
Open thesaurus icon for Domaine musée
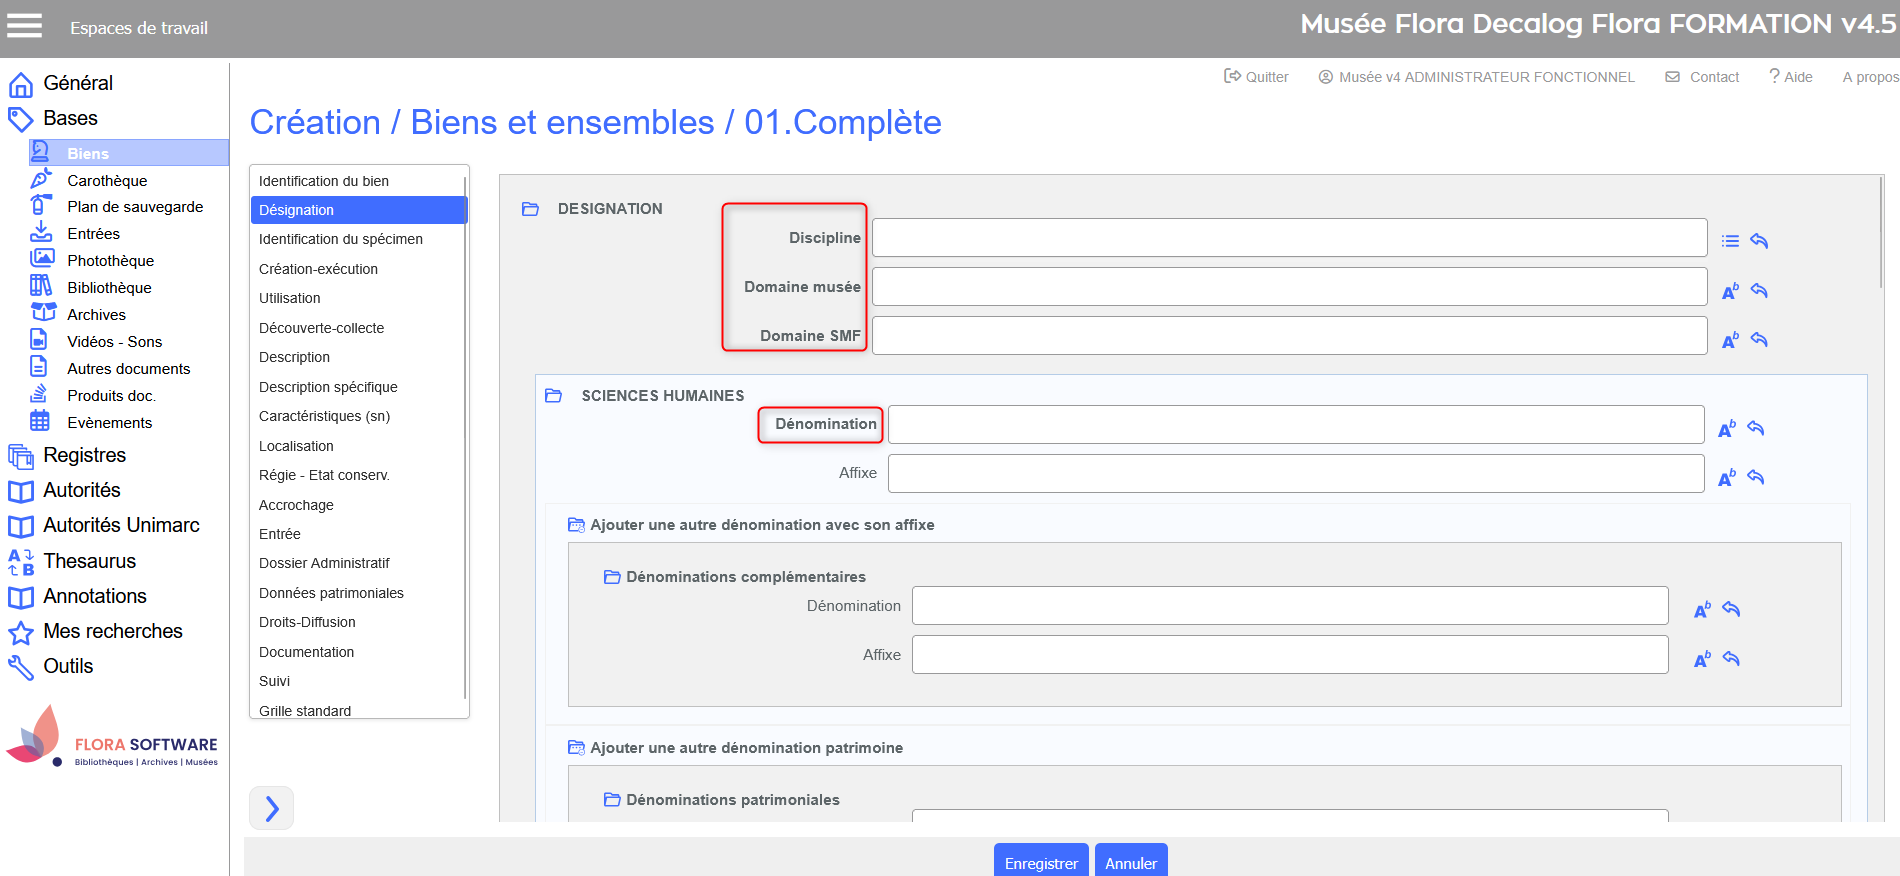1730,291
